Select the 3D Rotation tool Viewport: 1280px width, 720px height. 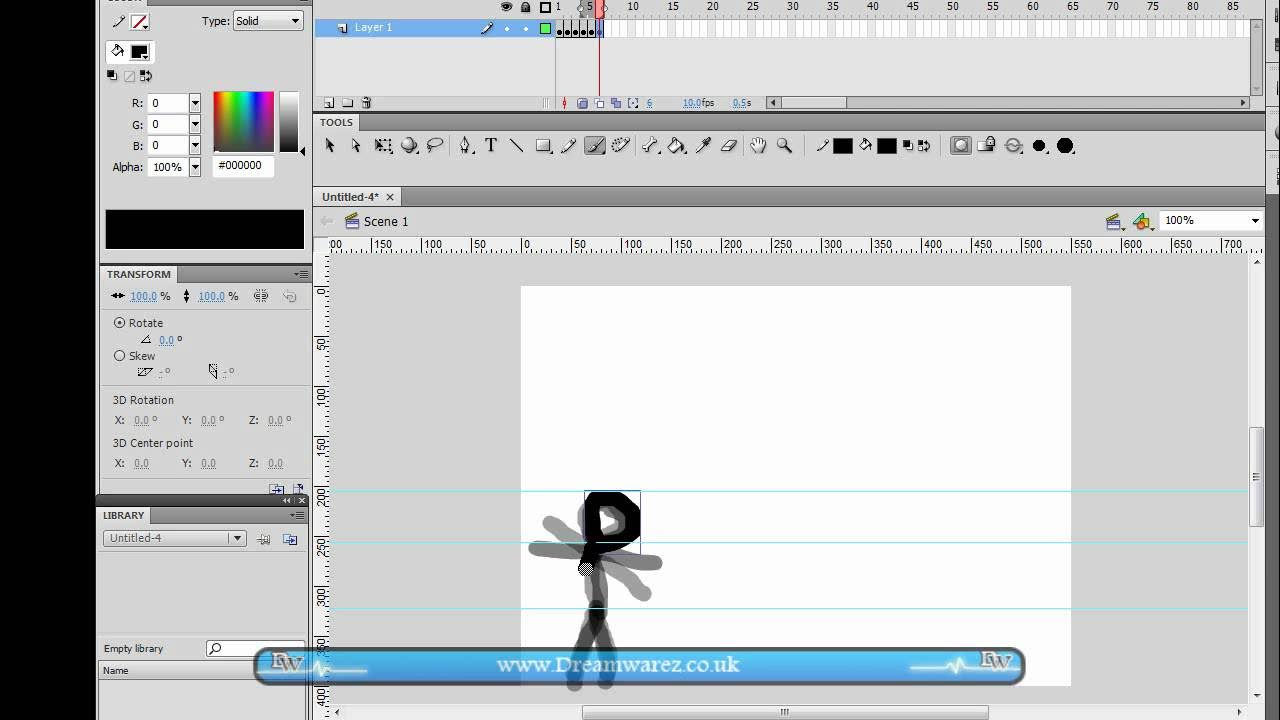pyautogui.click(x=409, y=146)
